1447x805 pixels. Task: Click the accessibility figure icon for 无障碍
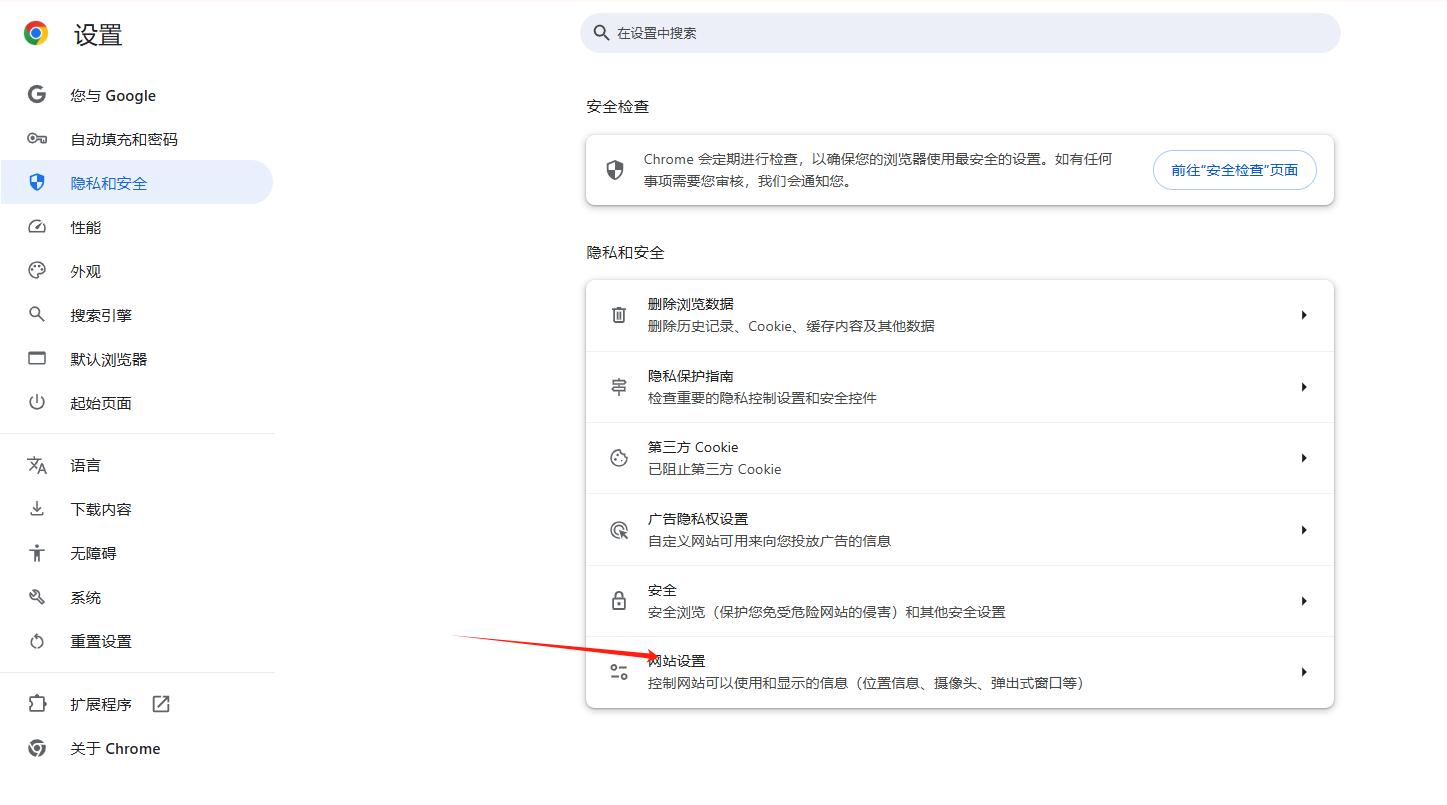coord(37,553)
